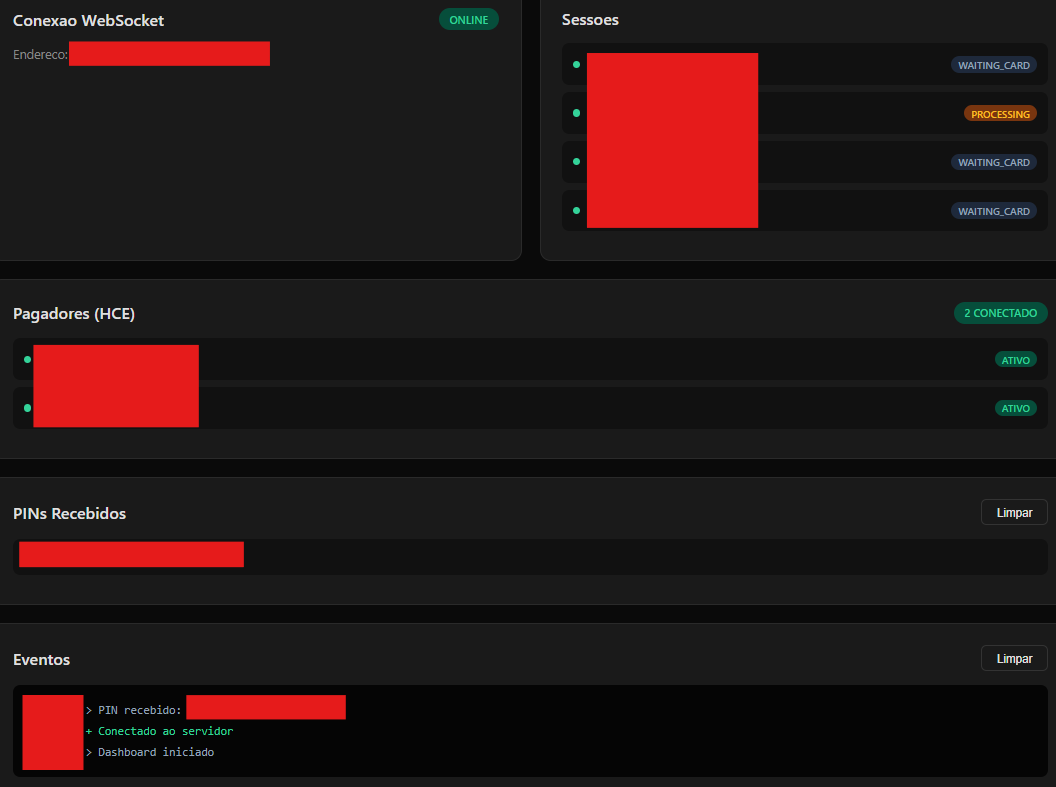The width and height of the screenshot is (1056, 787).
Task: Click the Endereco: label
Action: coord(40,55)
